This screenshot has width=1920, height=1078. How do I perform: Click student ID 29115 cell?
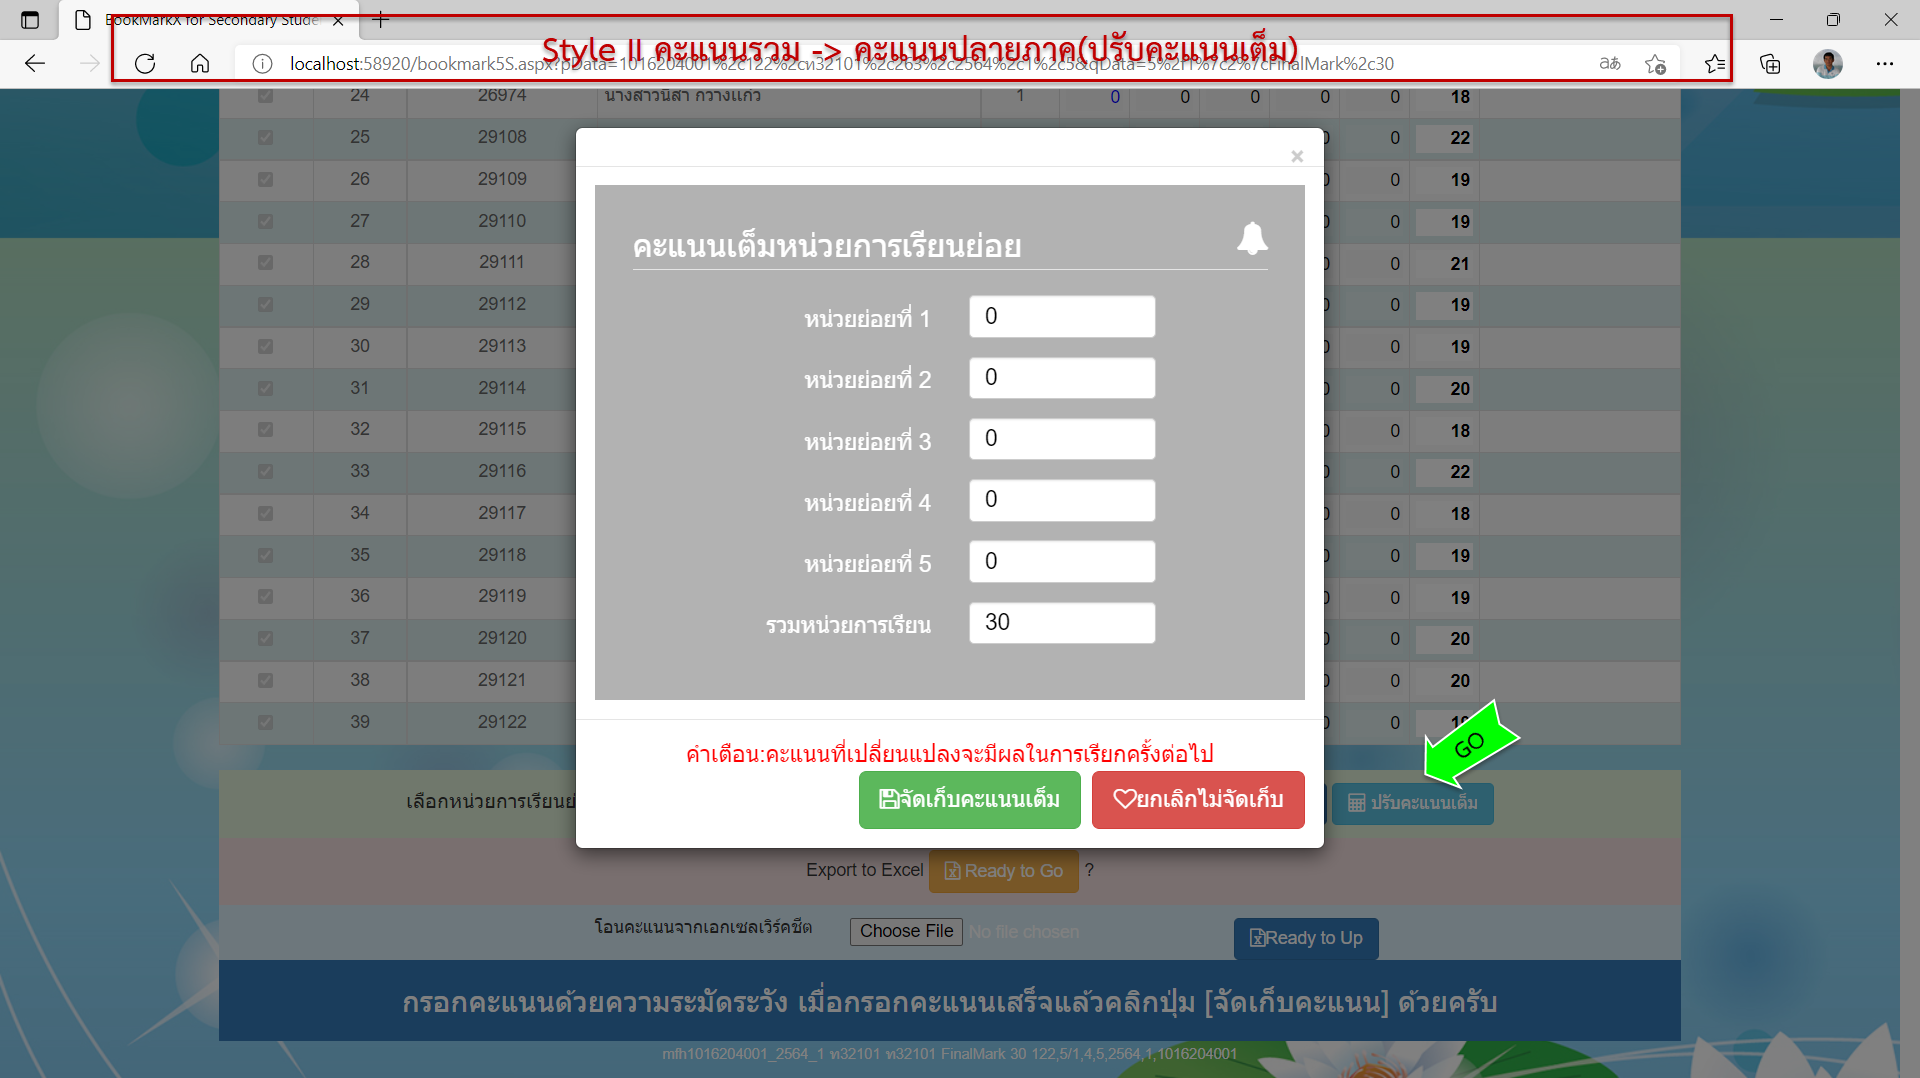[x=502, y=429]
